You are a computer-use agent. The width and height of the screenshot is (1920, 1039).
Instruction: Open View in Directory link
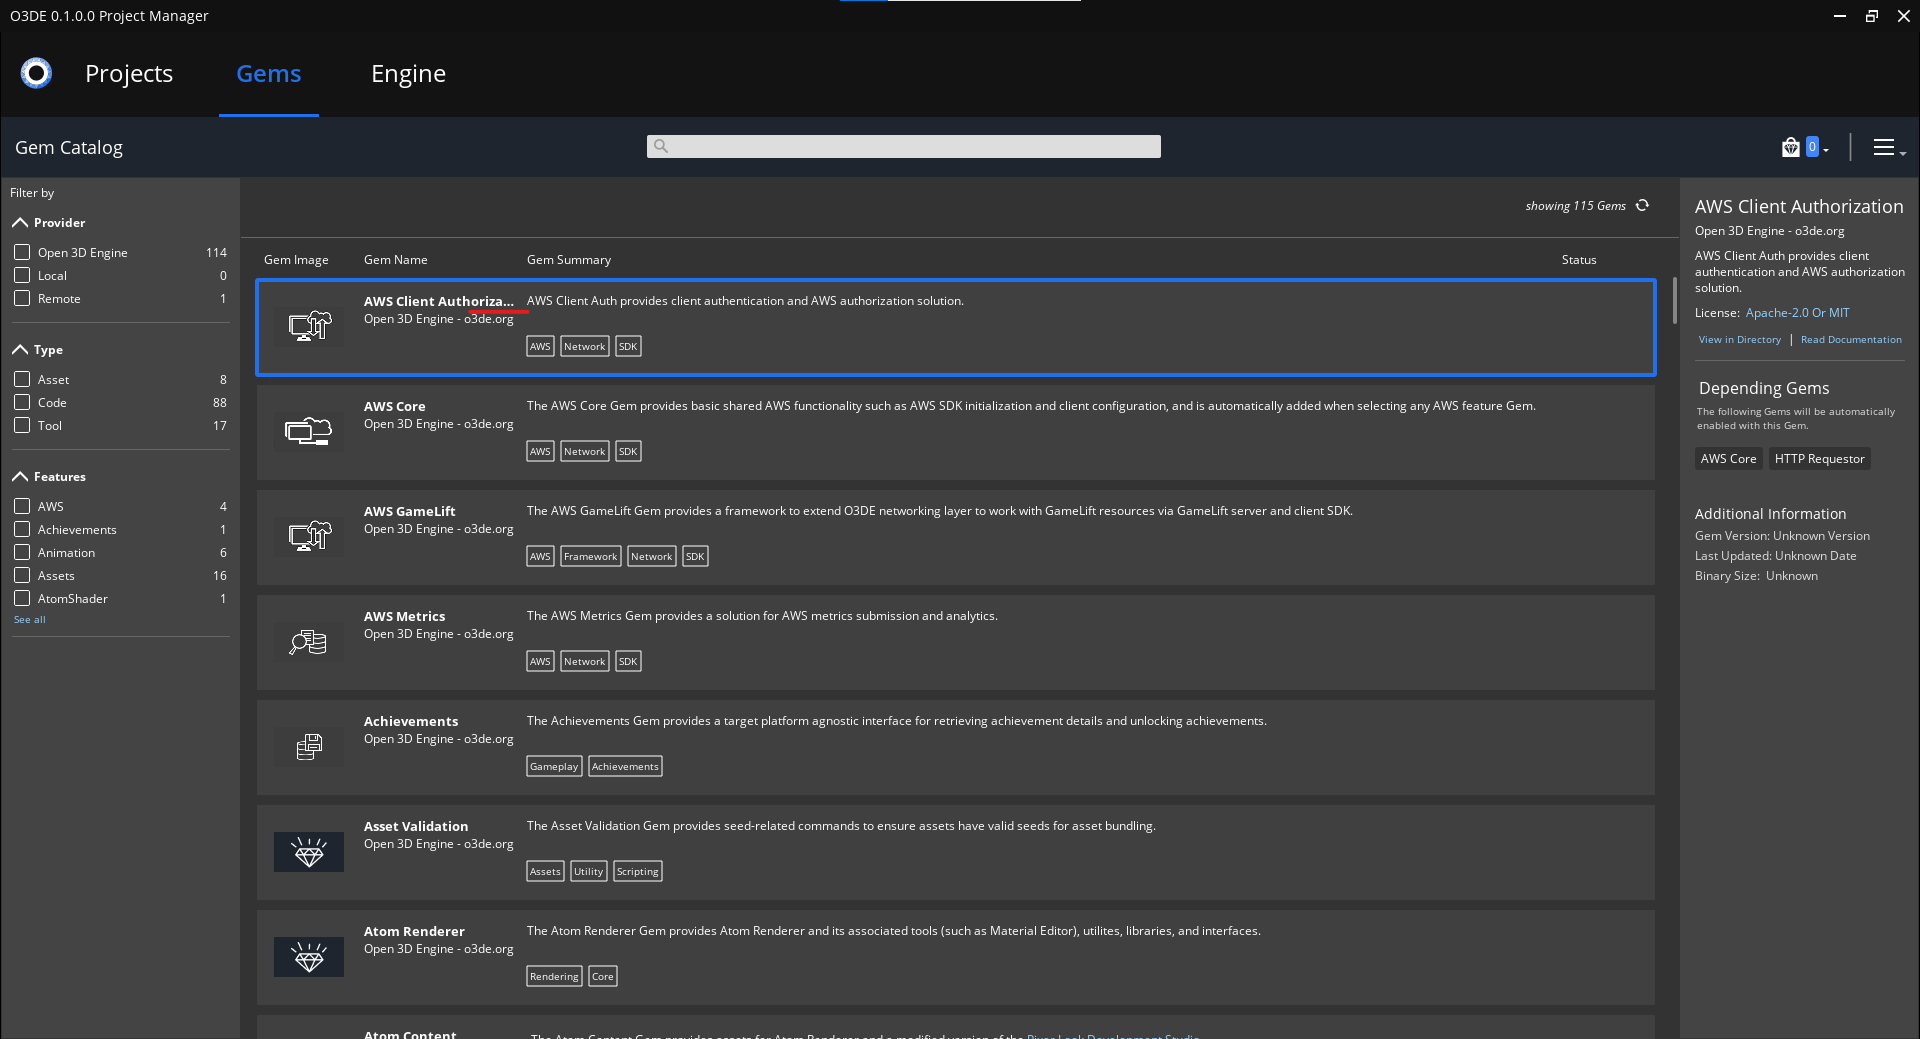coord(1739,339)
